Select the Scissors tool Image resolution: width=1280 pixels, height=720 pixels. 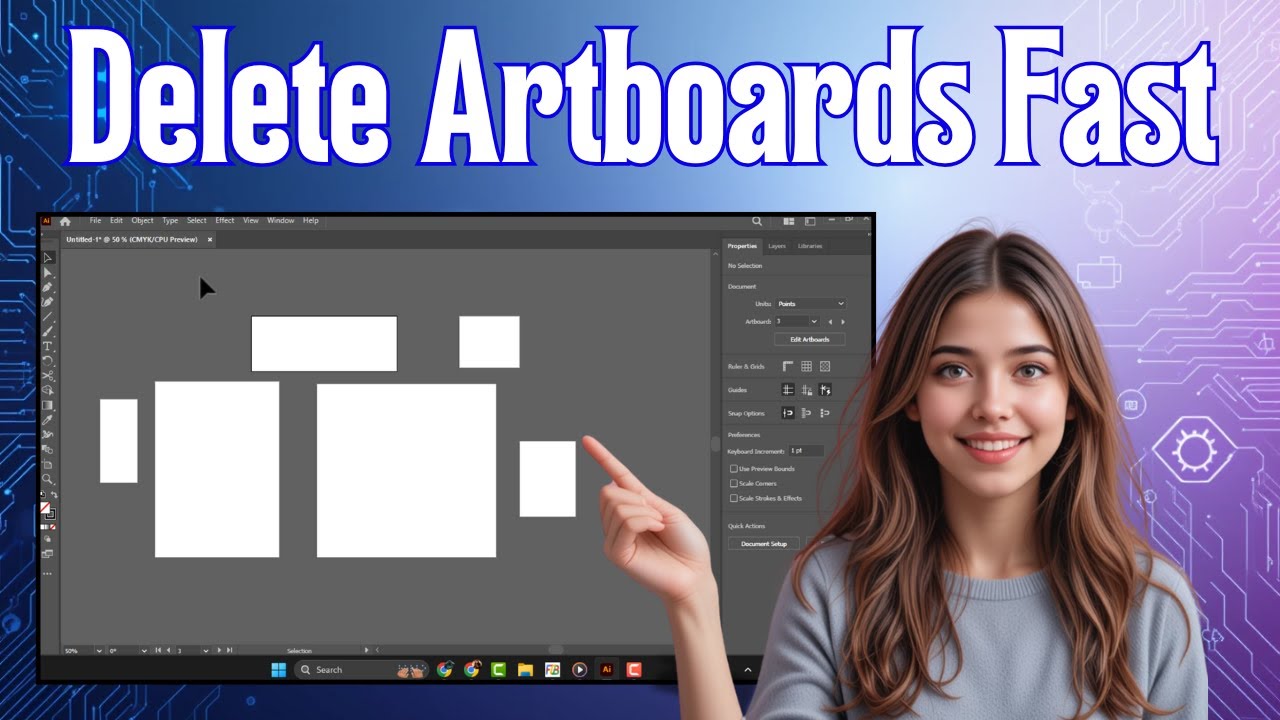pos(47,376)
